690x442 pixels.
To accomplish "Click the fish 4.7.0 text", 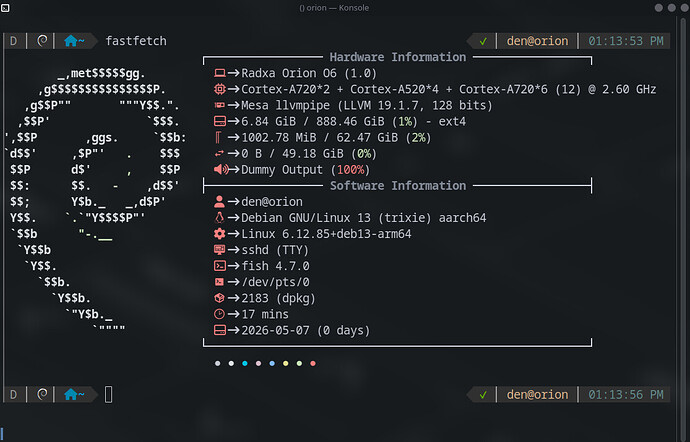I will point(275,266).
